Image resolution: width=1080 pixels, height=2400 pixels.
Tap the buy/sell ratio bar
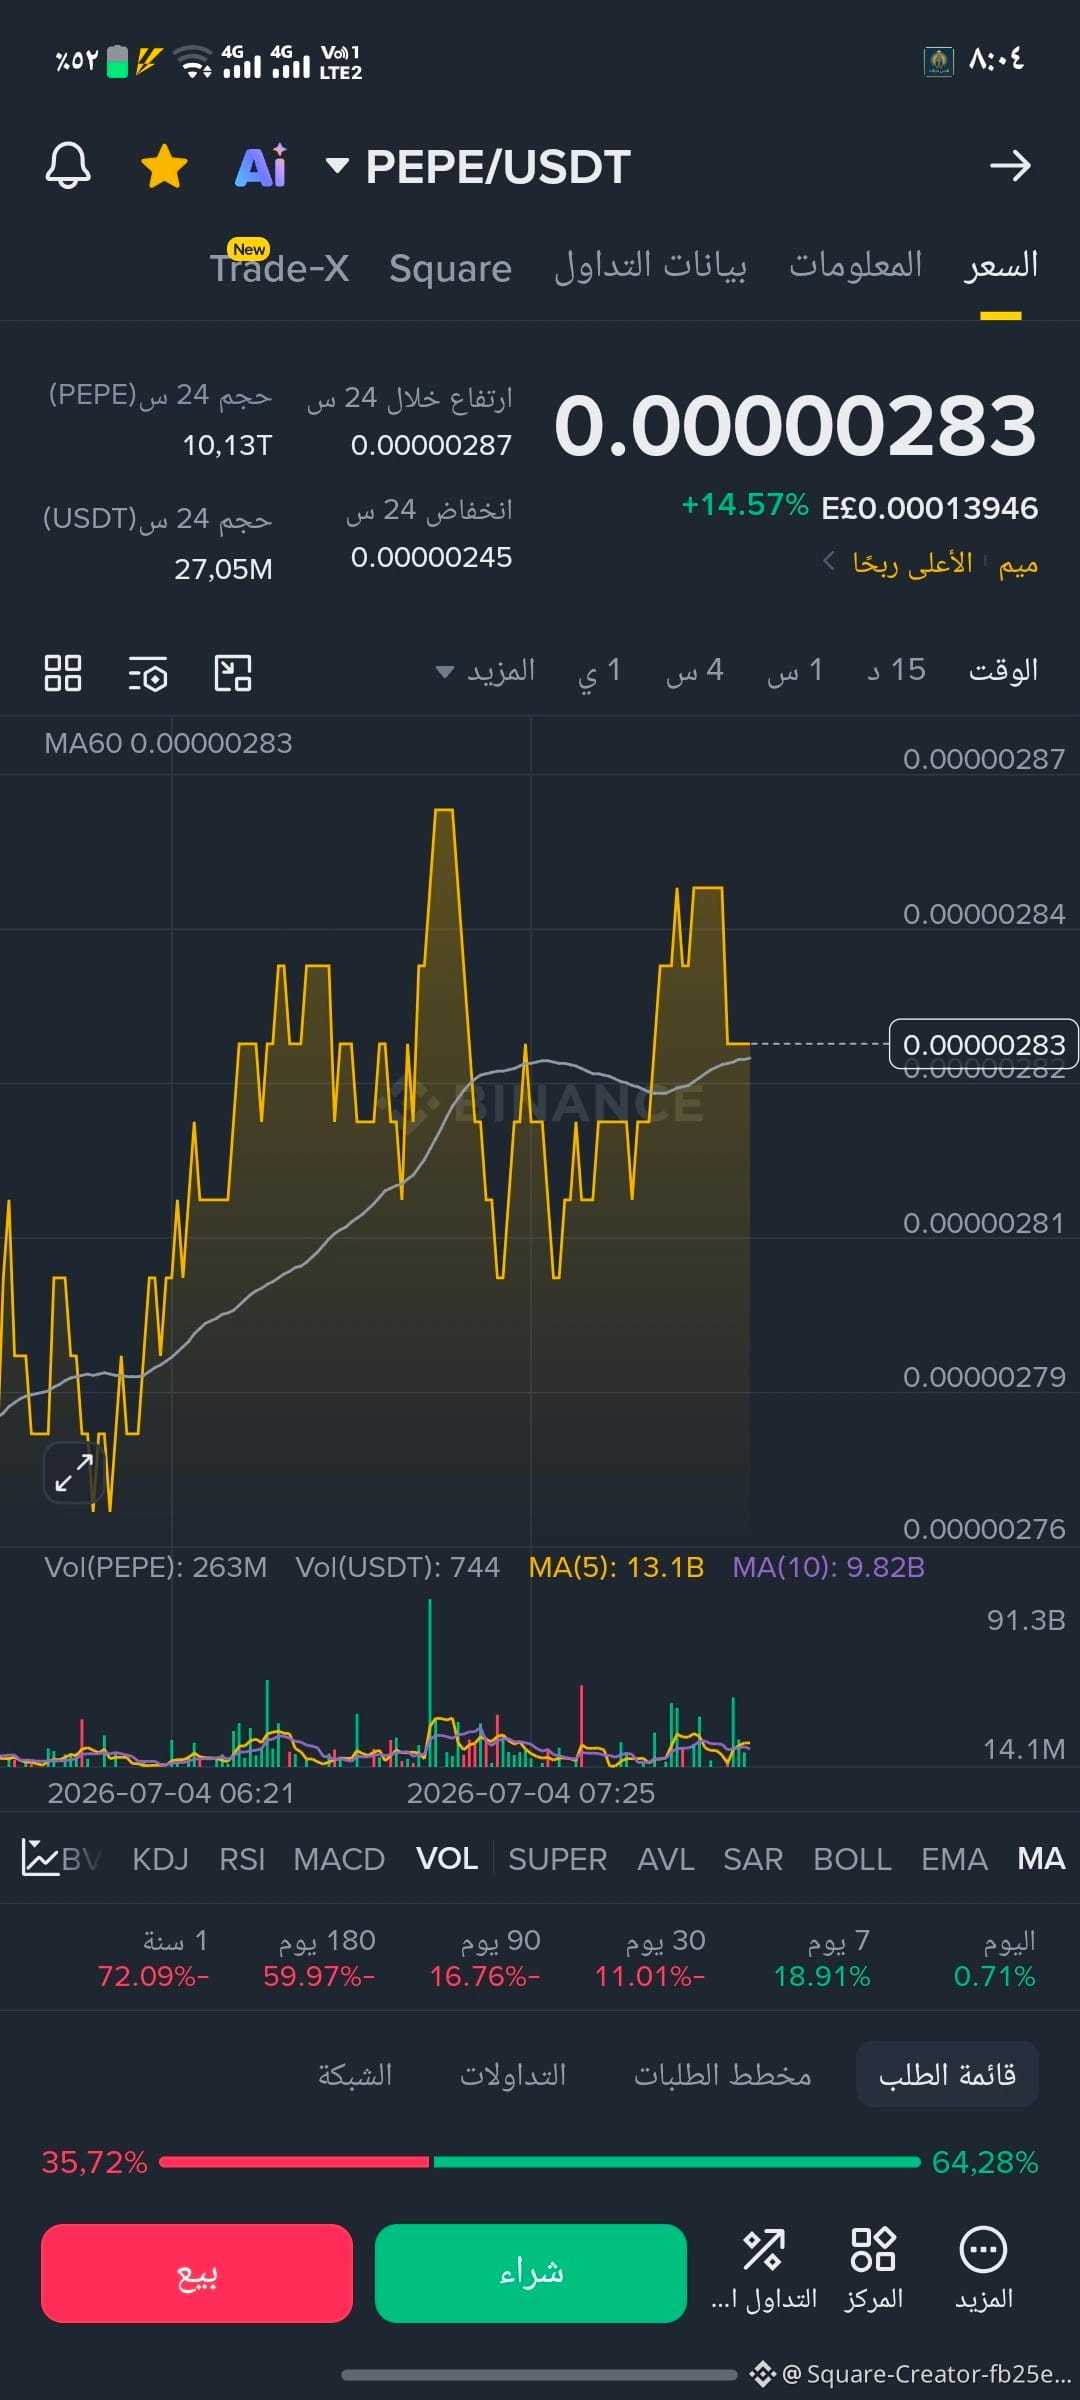[x=540, y=2162]
